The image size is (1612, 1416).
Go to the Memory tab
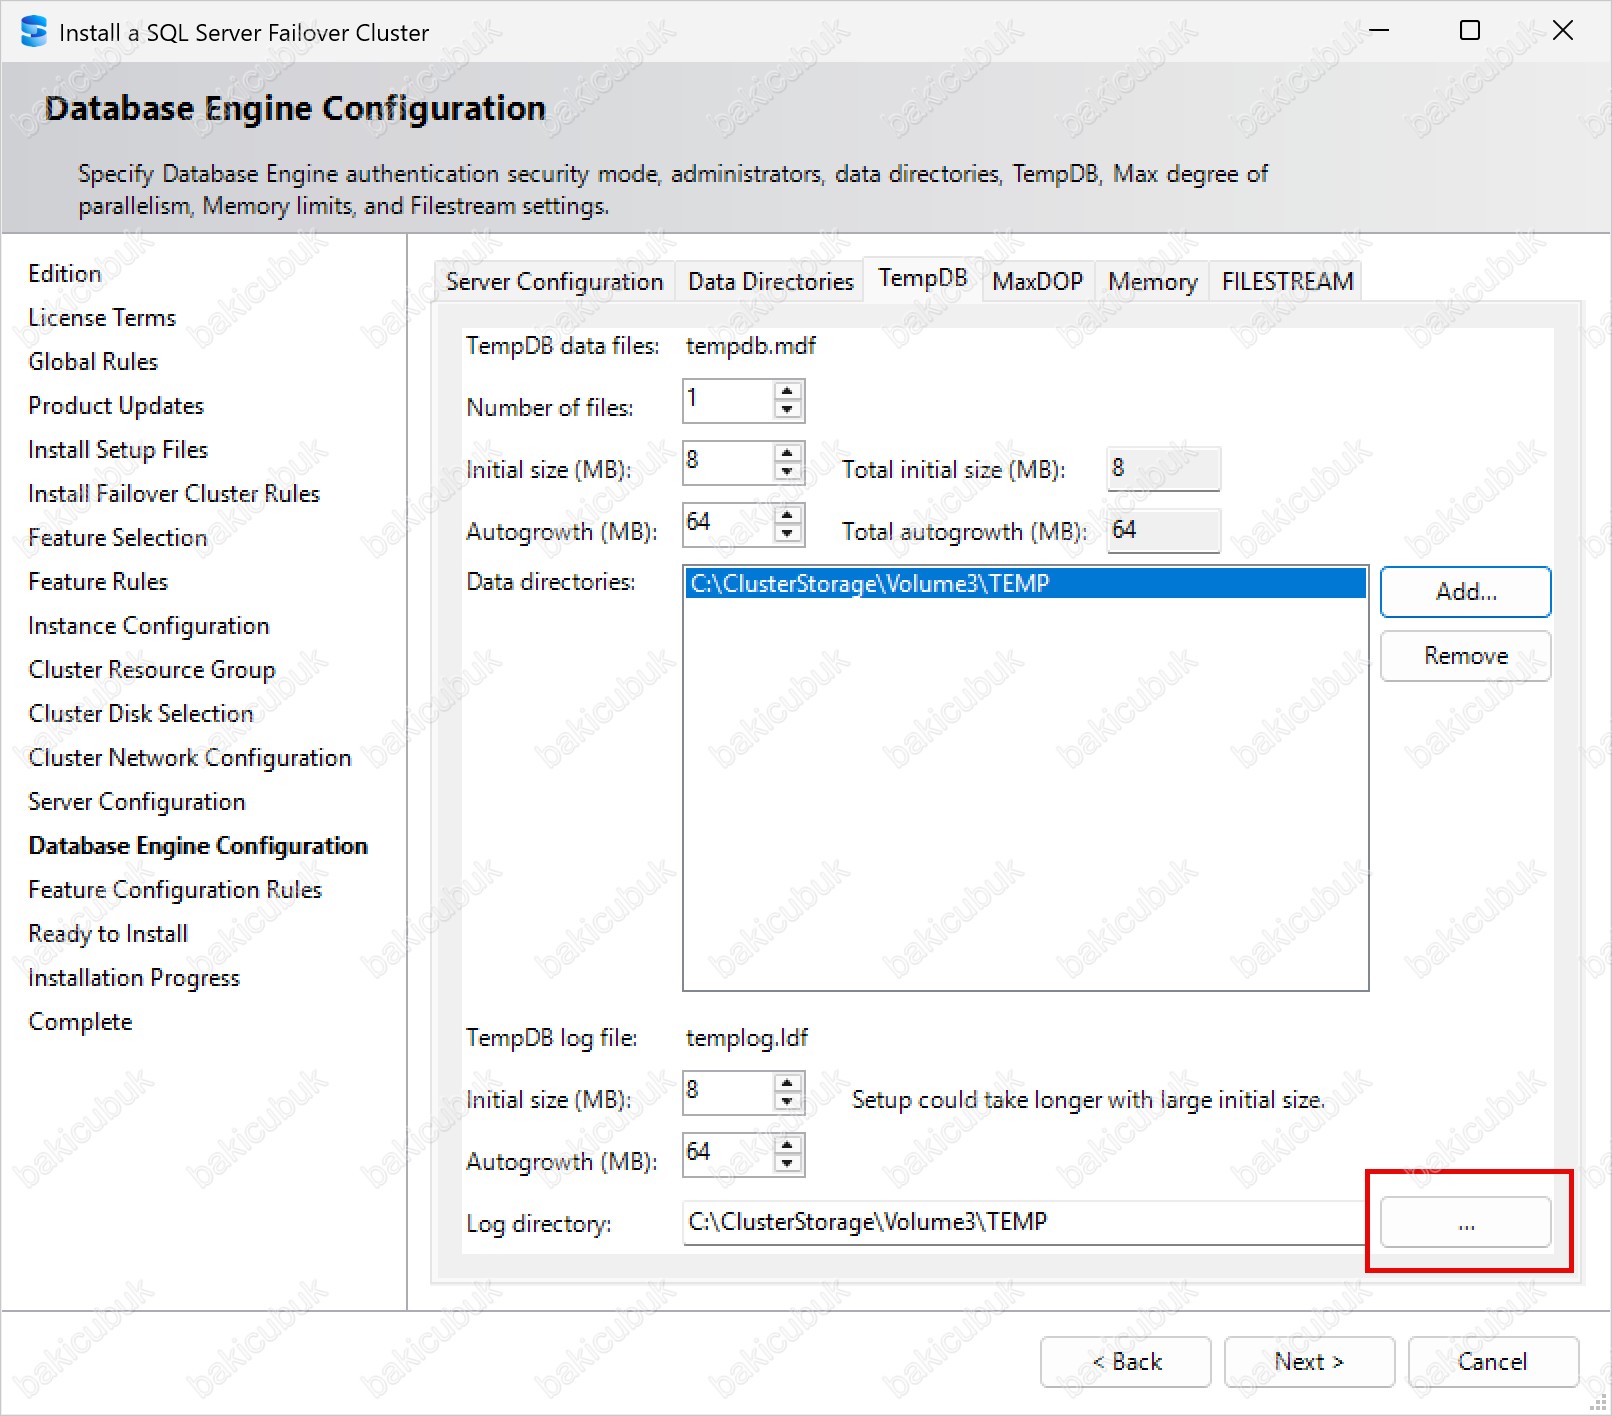click(1152, 282)
